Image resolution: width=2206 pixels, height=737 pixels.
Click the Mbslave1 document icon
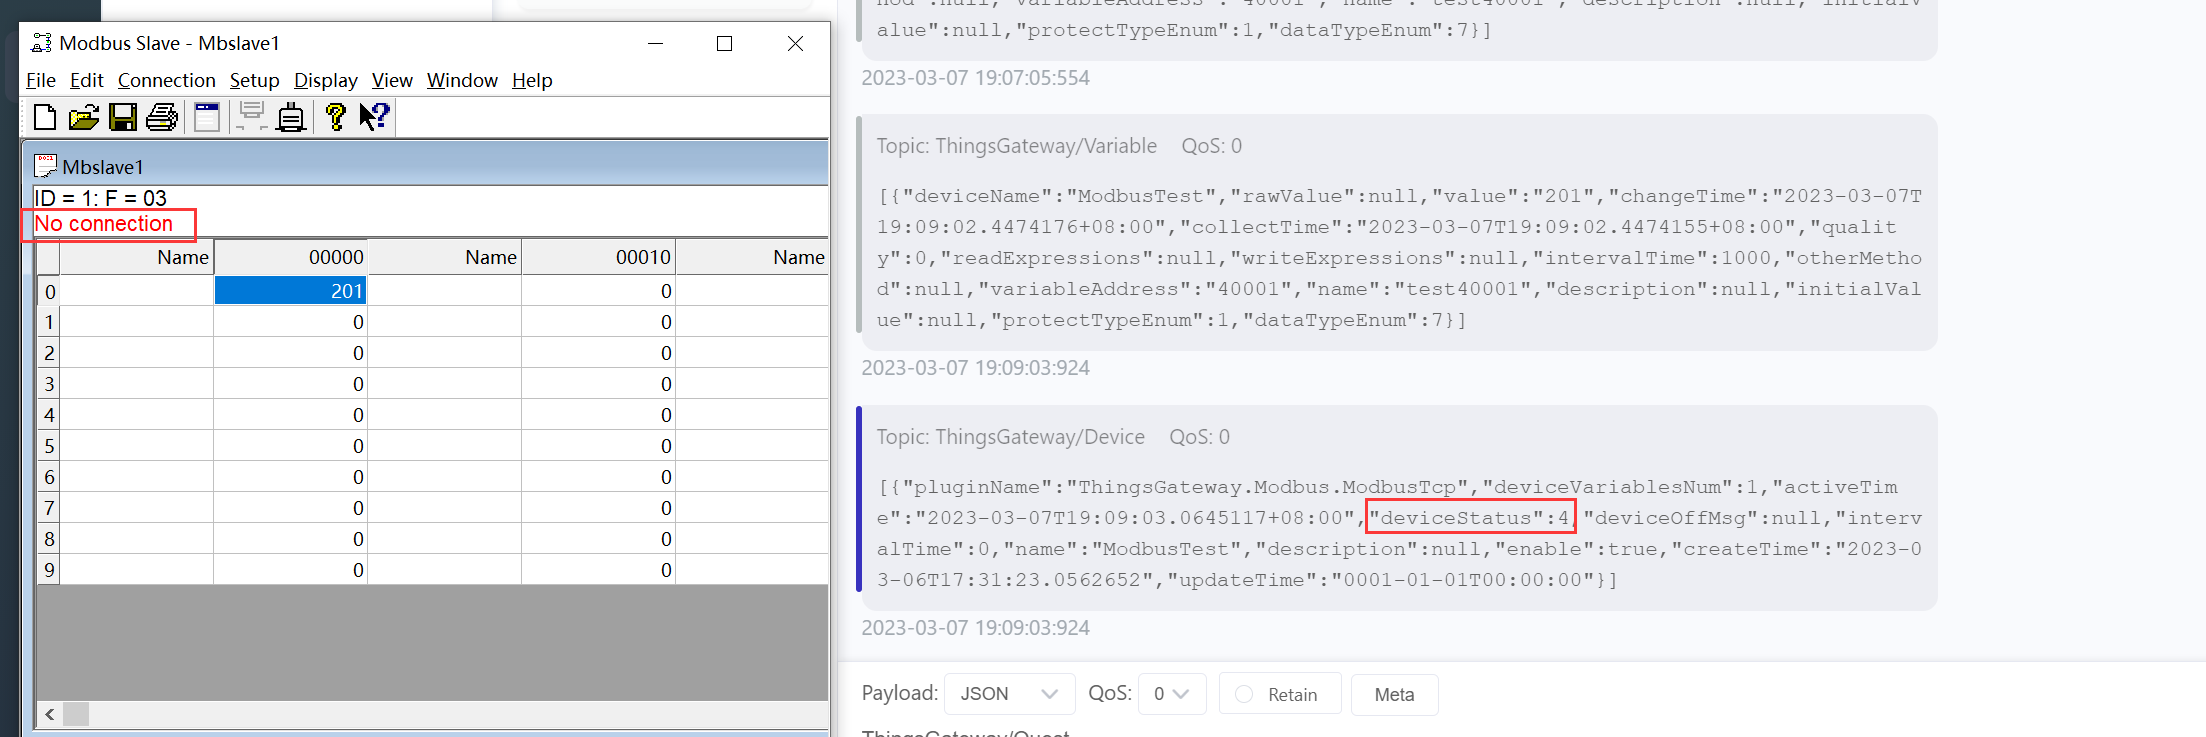(x=45, y=166)
